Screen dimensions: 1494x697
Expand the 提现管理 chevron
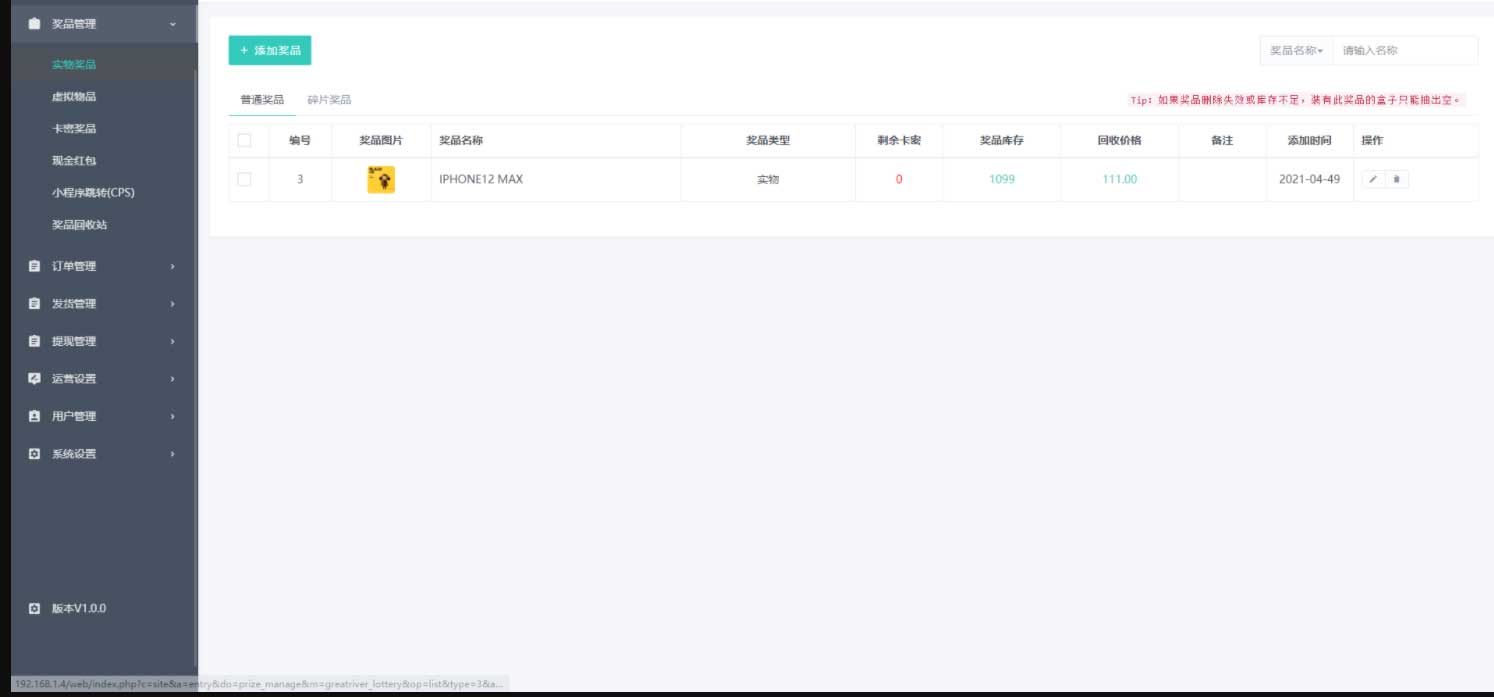click(x=173, y=341)
